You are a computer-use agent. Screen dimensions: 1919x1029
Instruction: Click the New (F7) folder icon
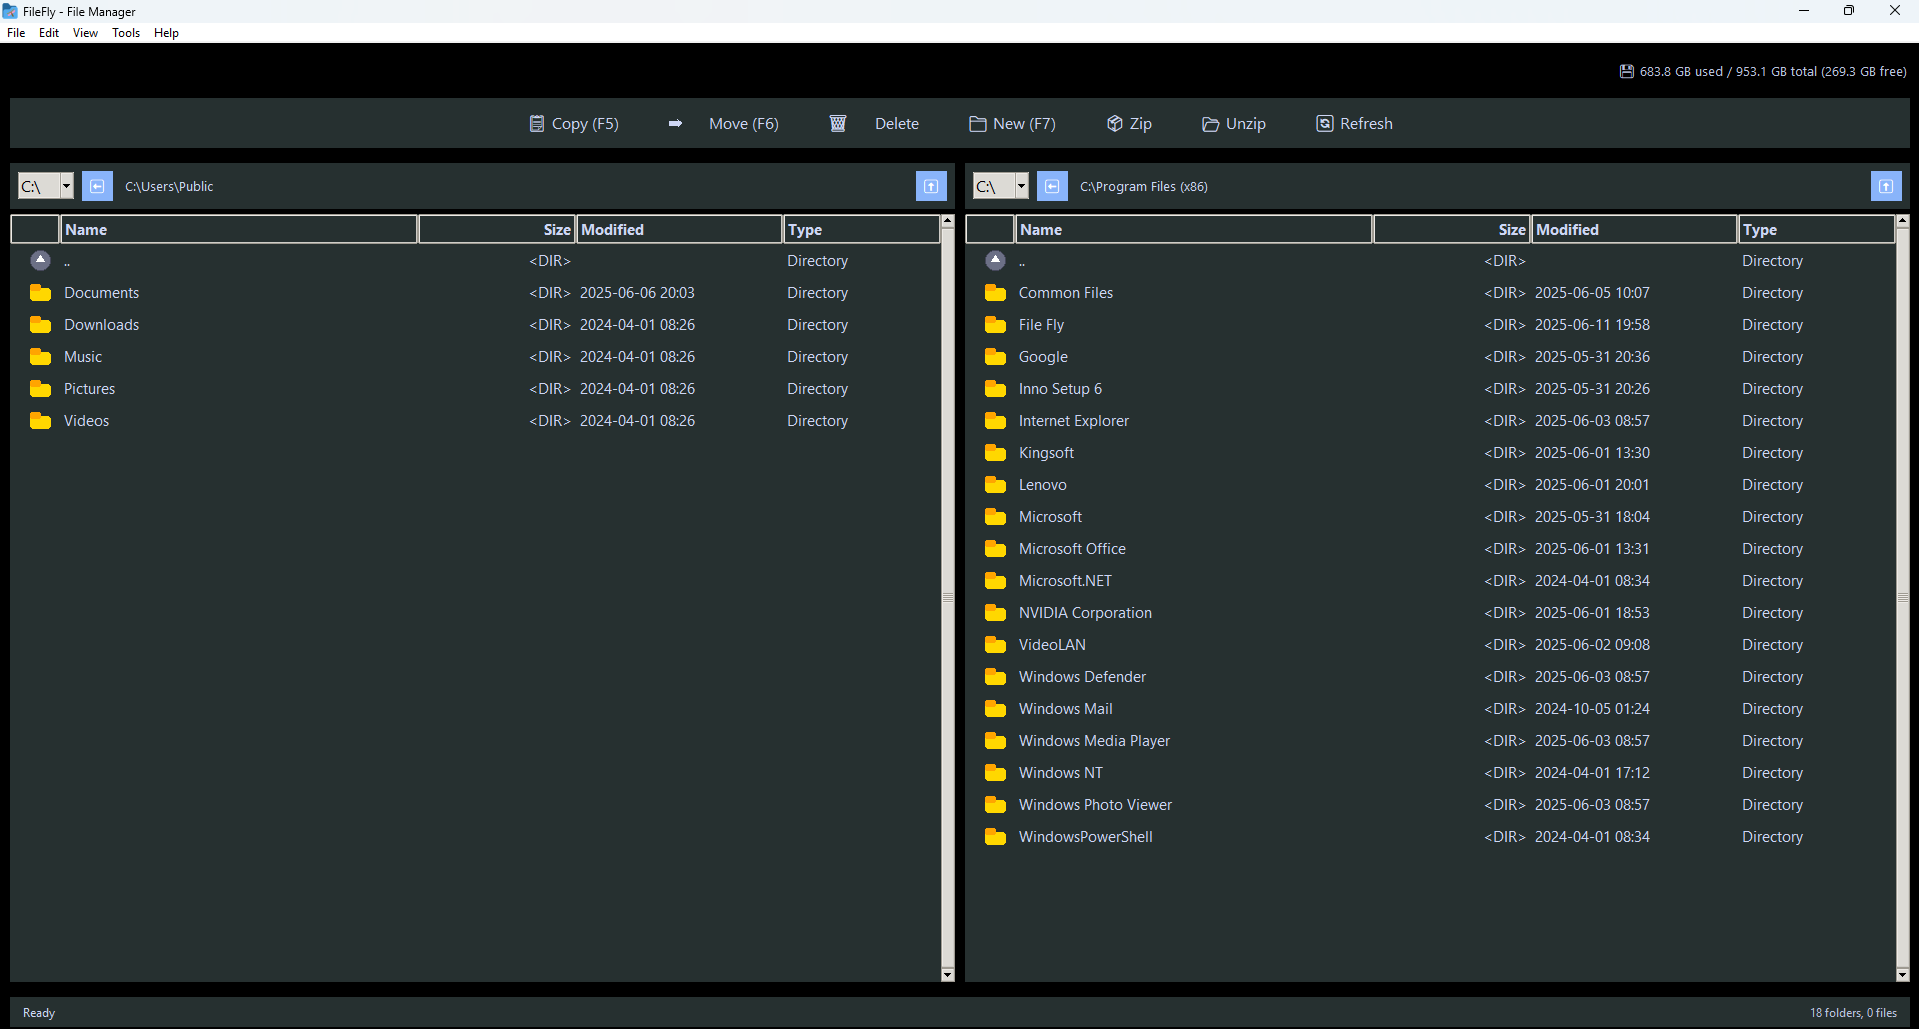pyautogui.click(x=978, y=123)
